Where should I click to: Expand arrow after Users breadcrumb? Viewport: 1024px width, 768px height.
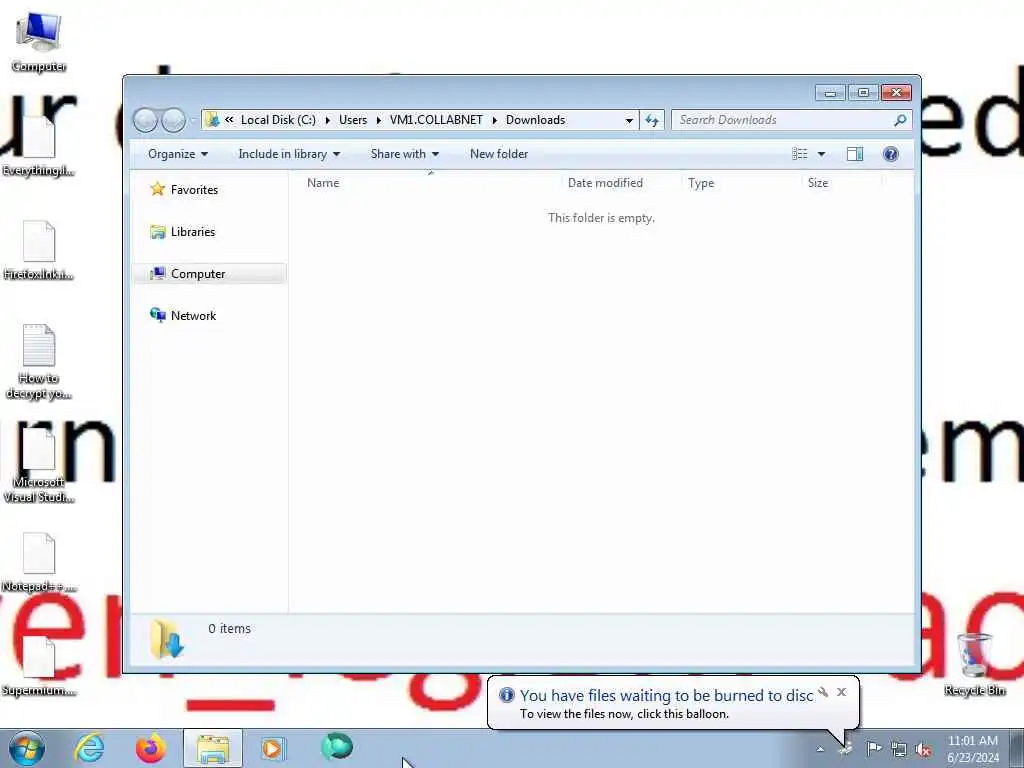point(379,120)
